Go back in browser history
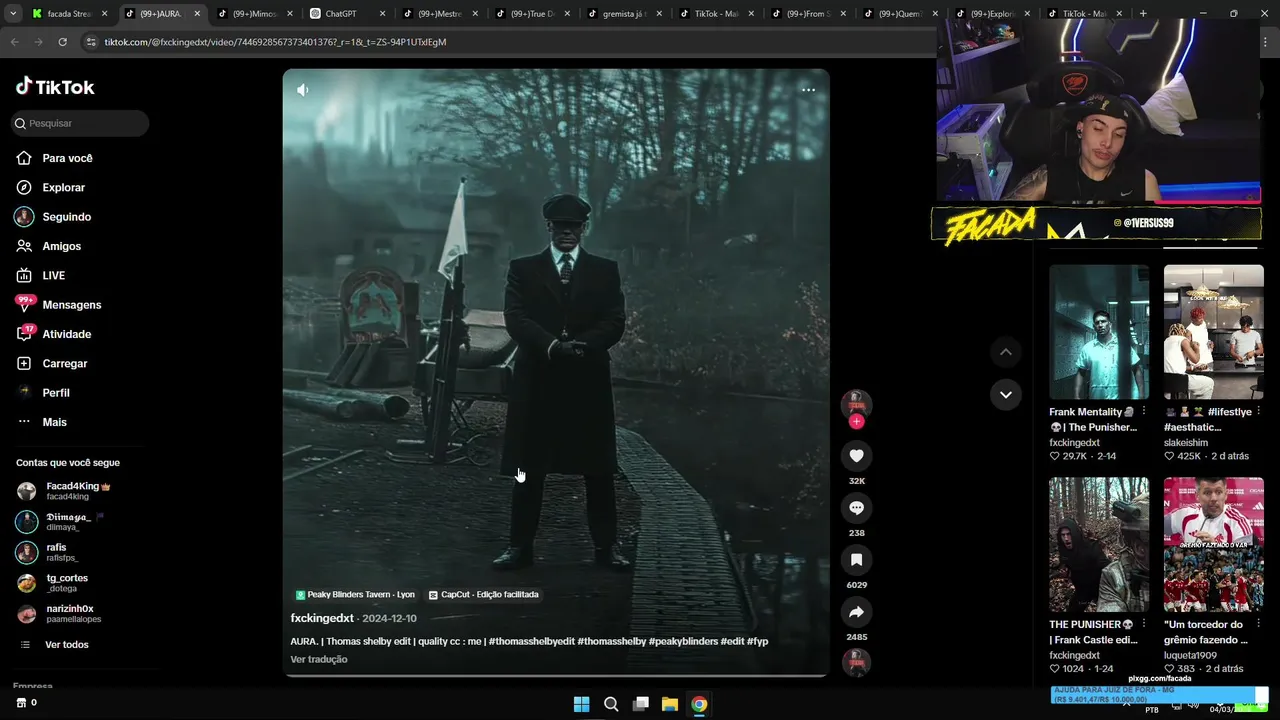Image resolution: width=1280 pixels, height=720 pixels. tap(14, 42)
